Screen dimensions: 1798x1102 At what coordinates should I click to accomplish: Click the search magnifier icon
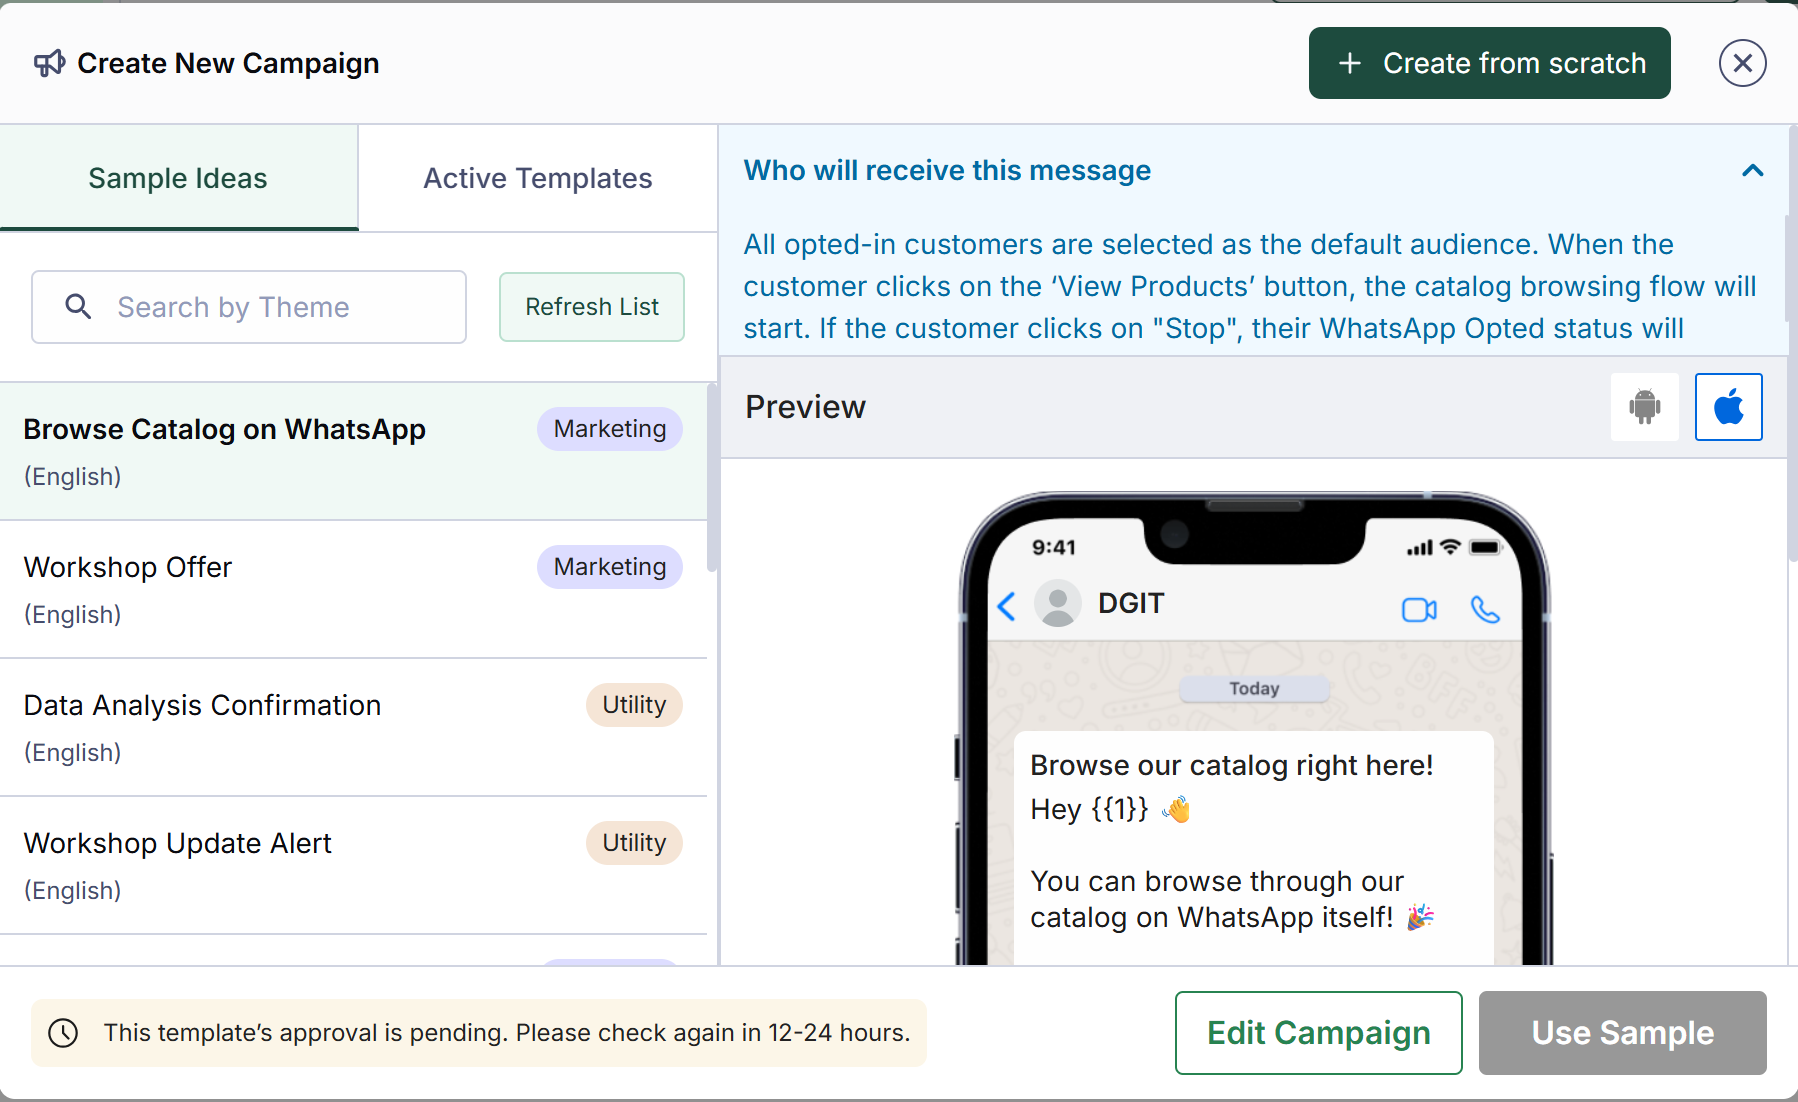(x=78, y=306)
